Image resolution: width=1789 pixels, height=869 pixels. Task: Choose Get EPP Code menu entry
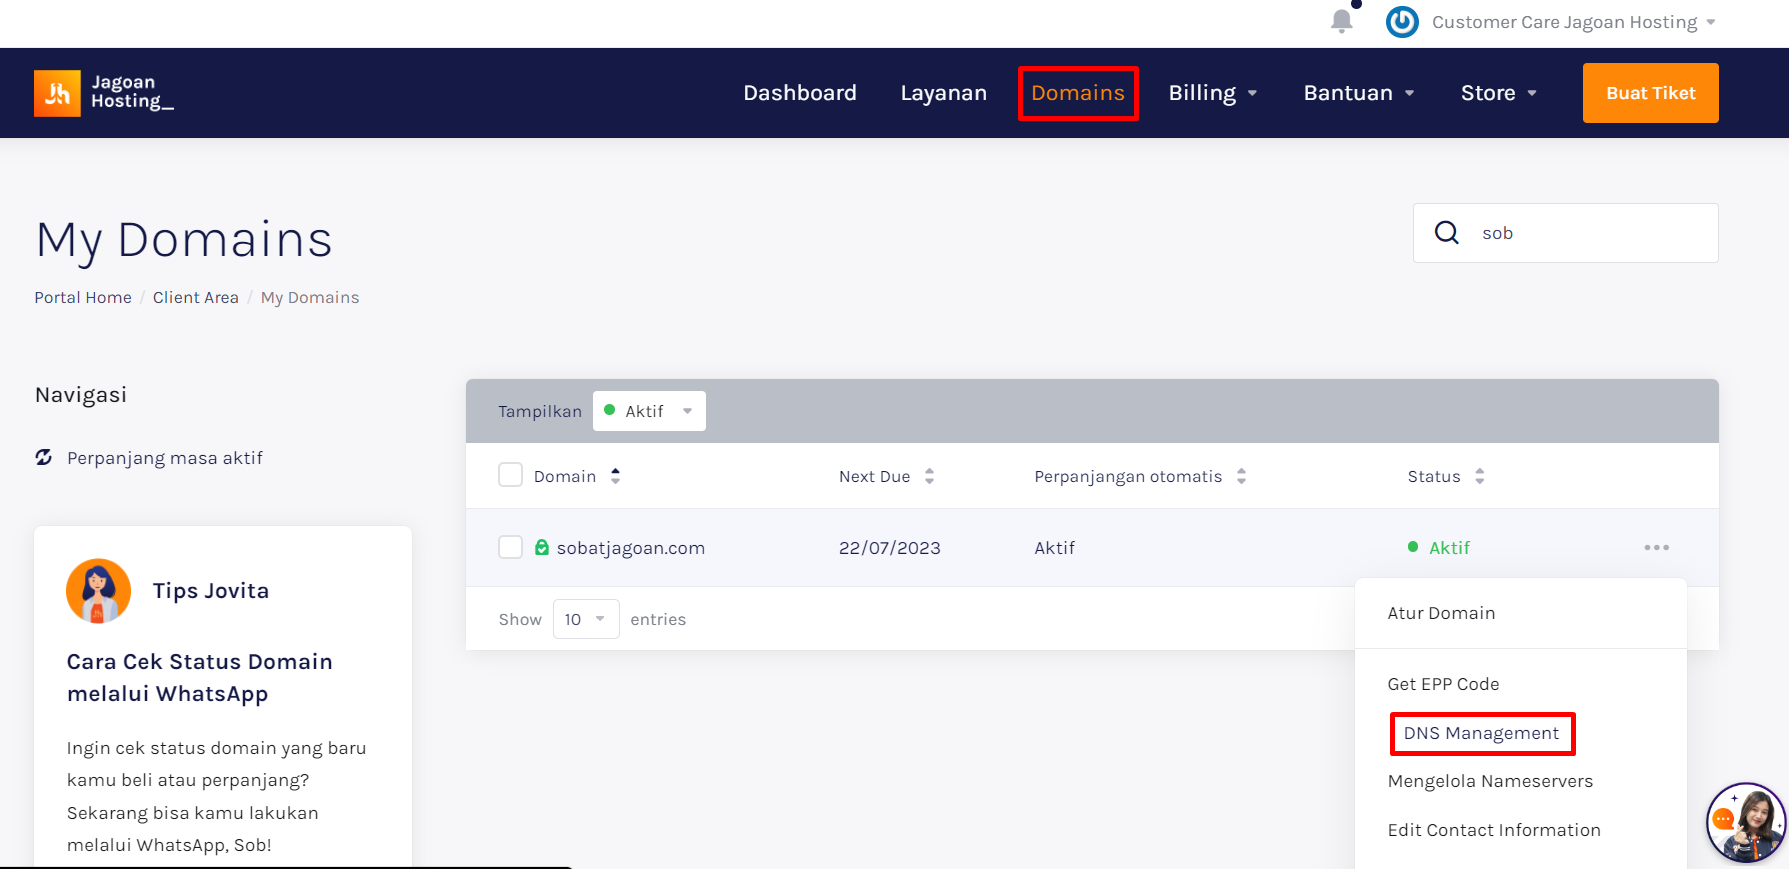(x=1443, y=684)
